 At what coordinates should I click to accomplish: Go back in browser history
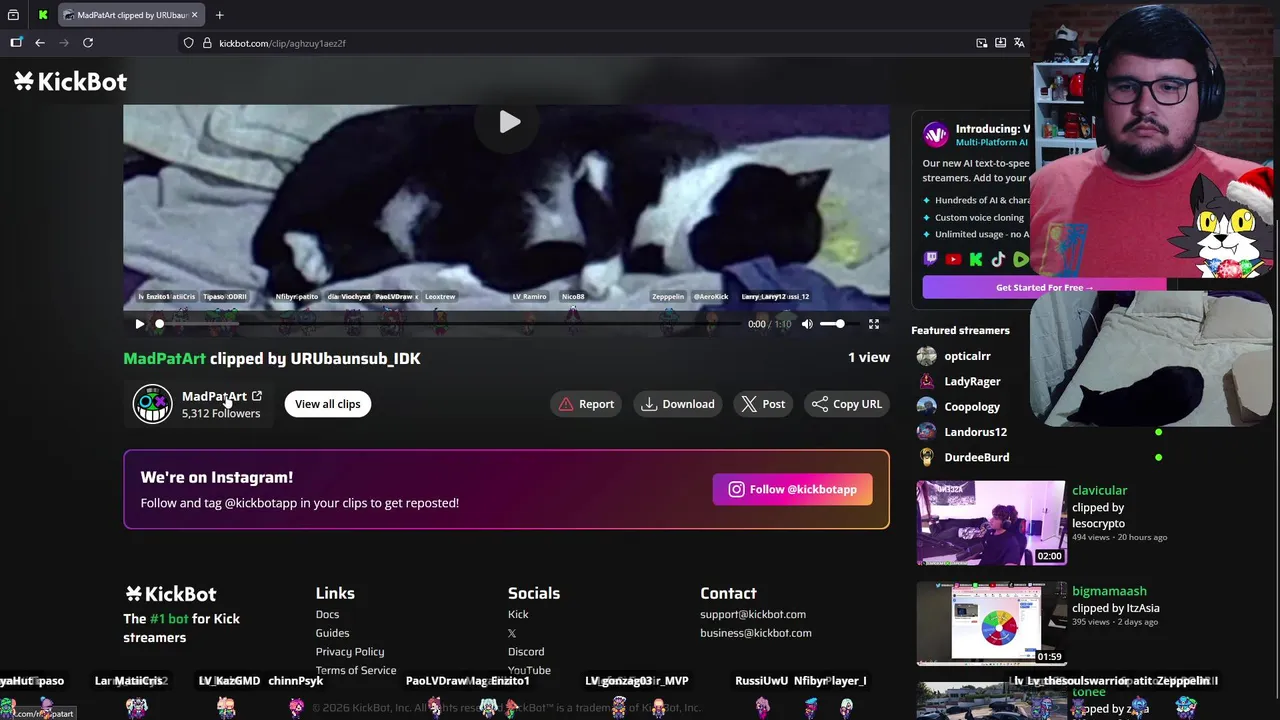(40, 43)
